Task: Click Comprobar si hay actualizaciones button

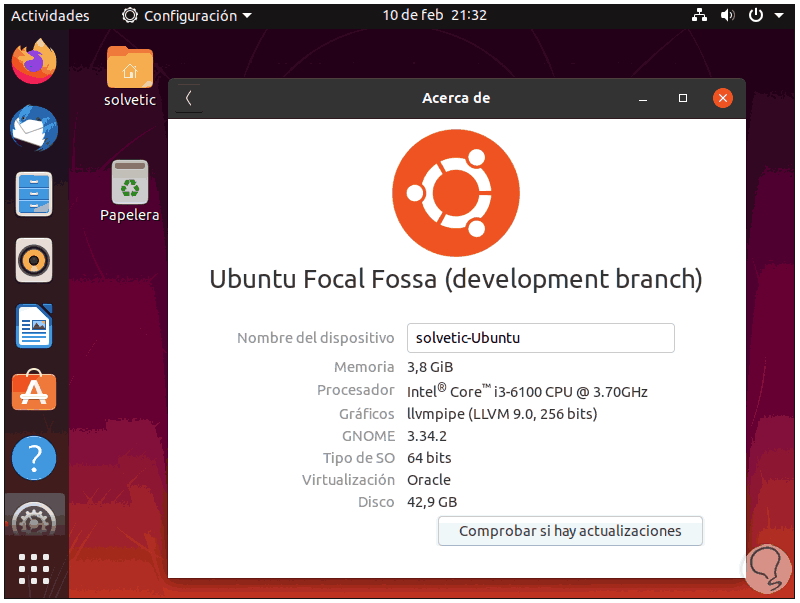Action: click(x=570, y=531)
